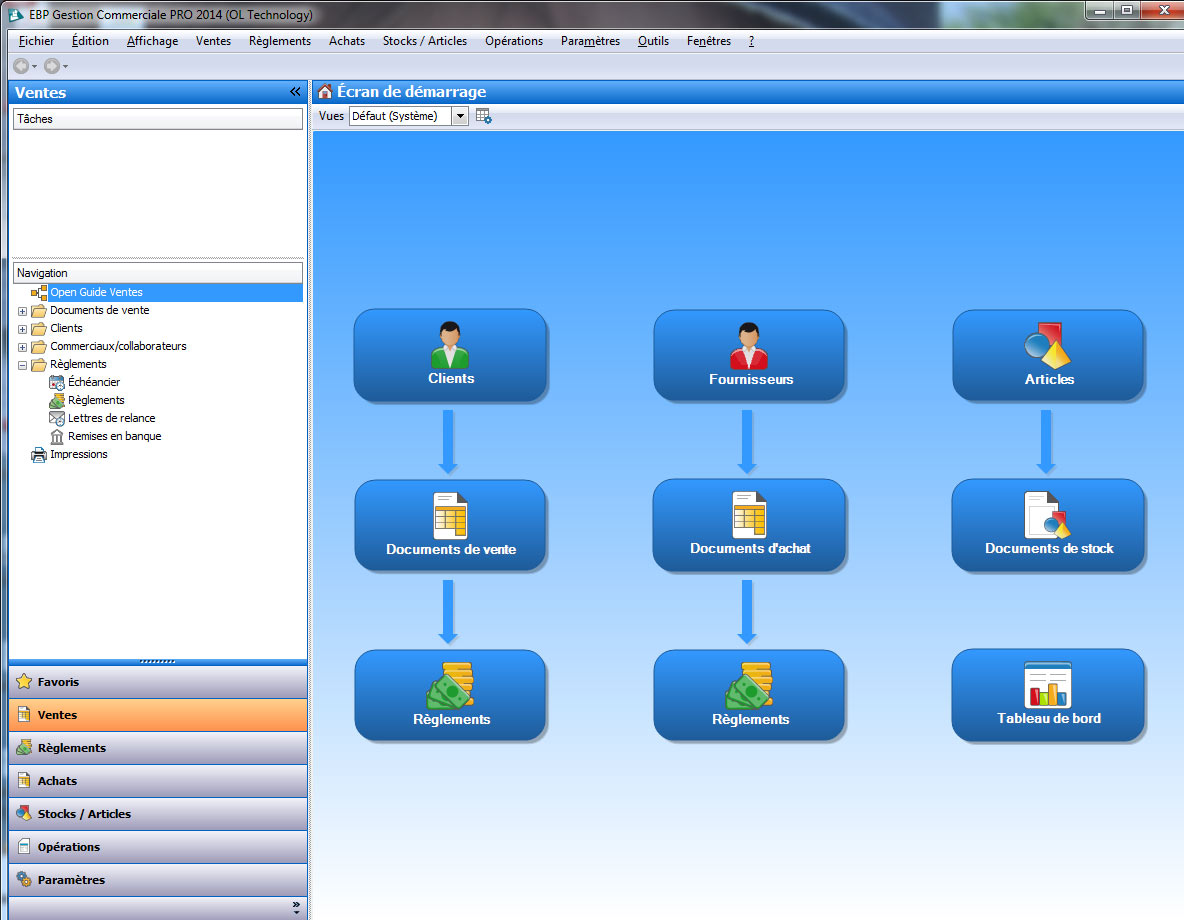1184x920 pixels.
Task: Collapse the Règlements tree node
Action: [23, 366]
